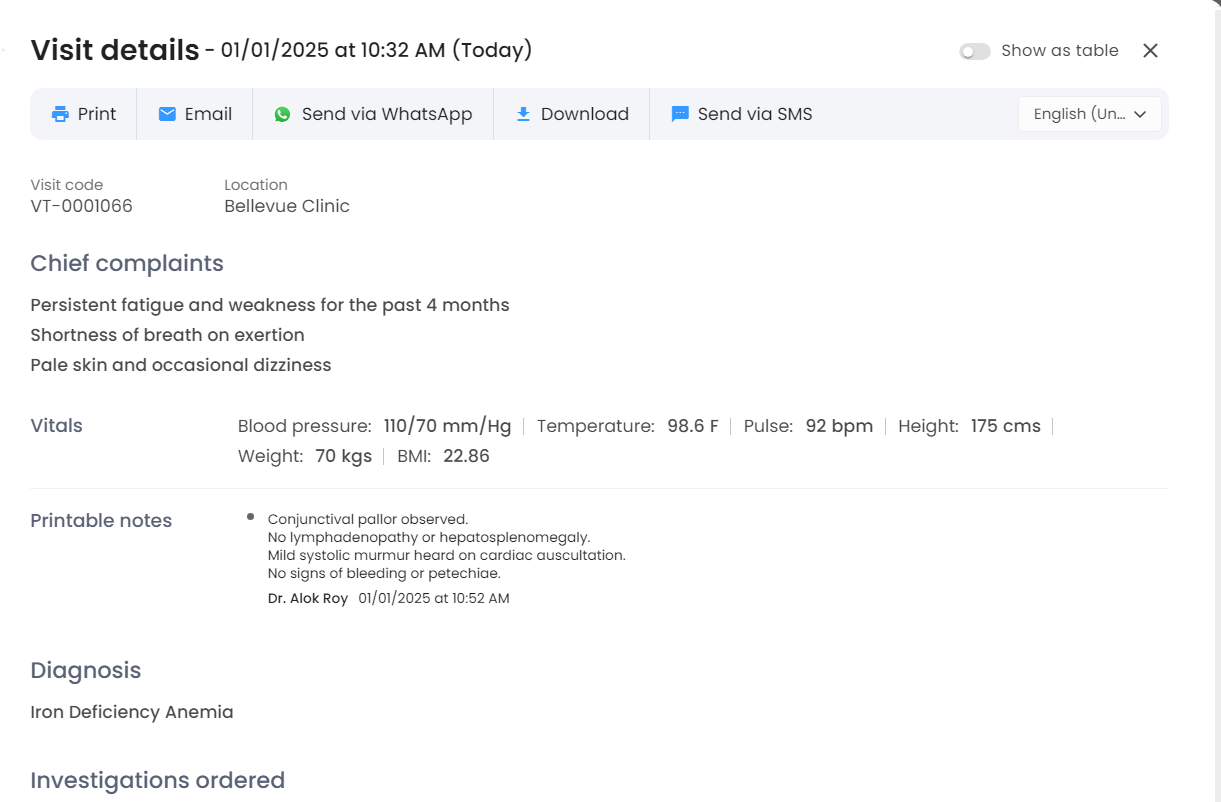The height and width of the screenshot is (802, 1221).
Task: Click the green WhatsApp logo icon
Action: (282, 115)
